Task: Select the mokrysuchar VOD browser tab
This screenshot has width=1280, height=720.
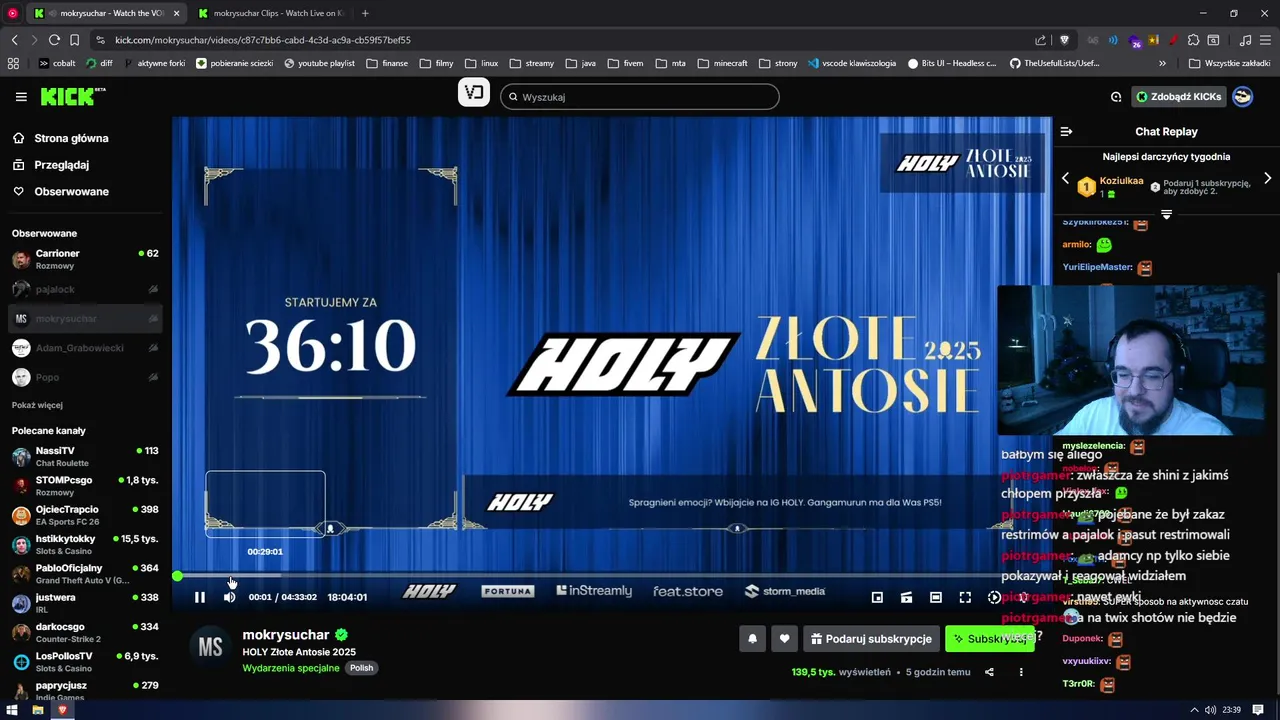Action: click(107, 13)
